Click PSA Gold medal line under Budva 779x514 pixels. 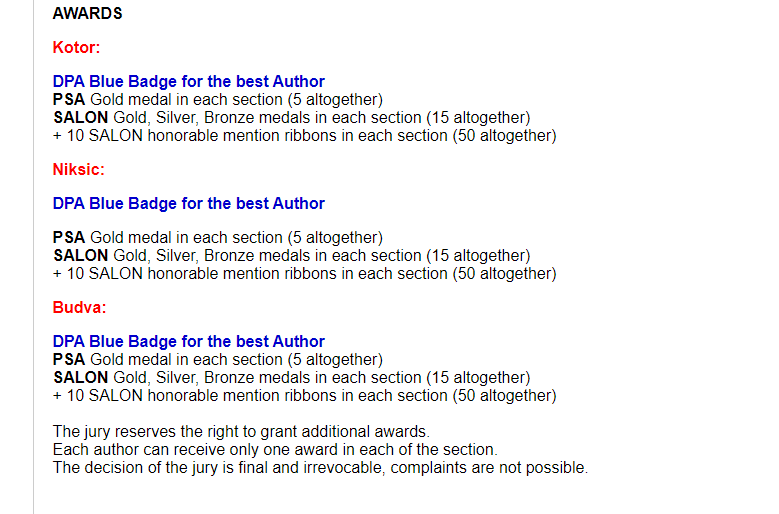[217, 359]
